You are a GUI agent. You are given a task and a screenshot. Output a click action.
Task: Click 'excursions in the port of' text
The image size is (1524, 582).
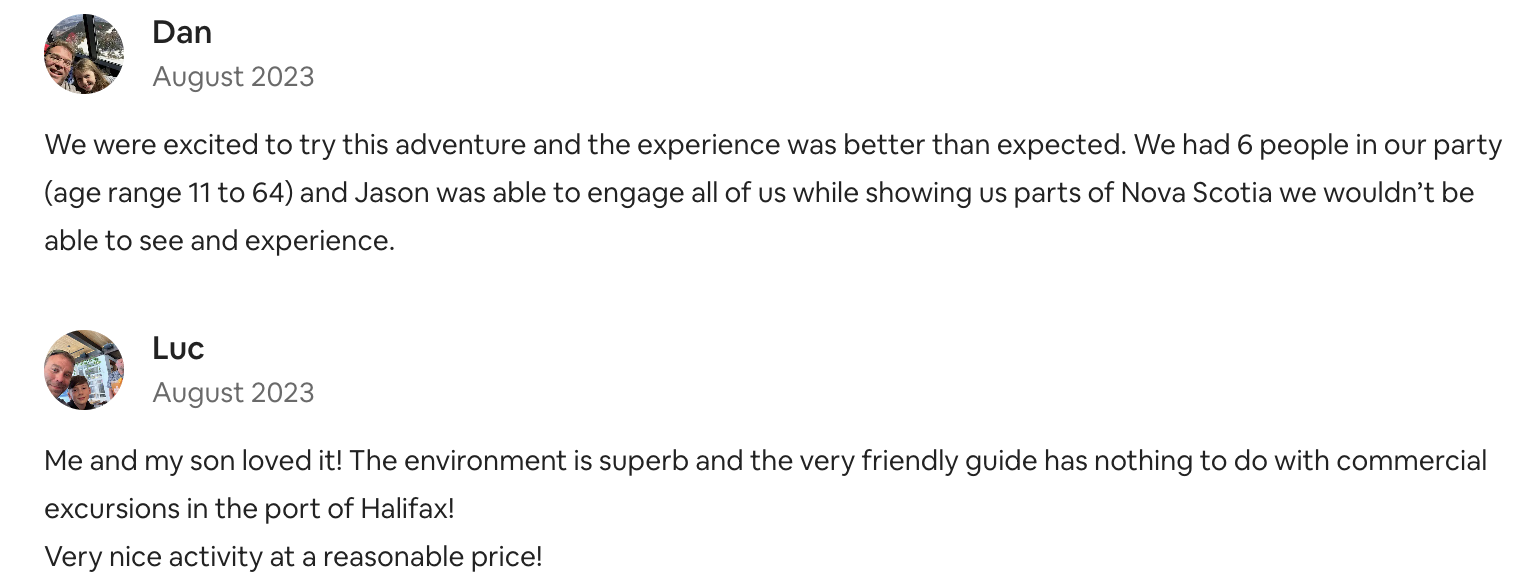click(x=197, y=509)
